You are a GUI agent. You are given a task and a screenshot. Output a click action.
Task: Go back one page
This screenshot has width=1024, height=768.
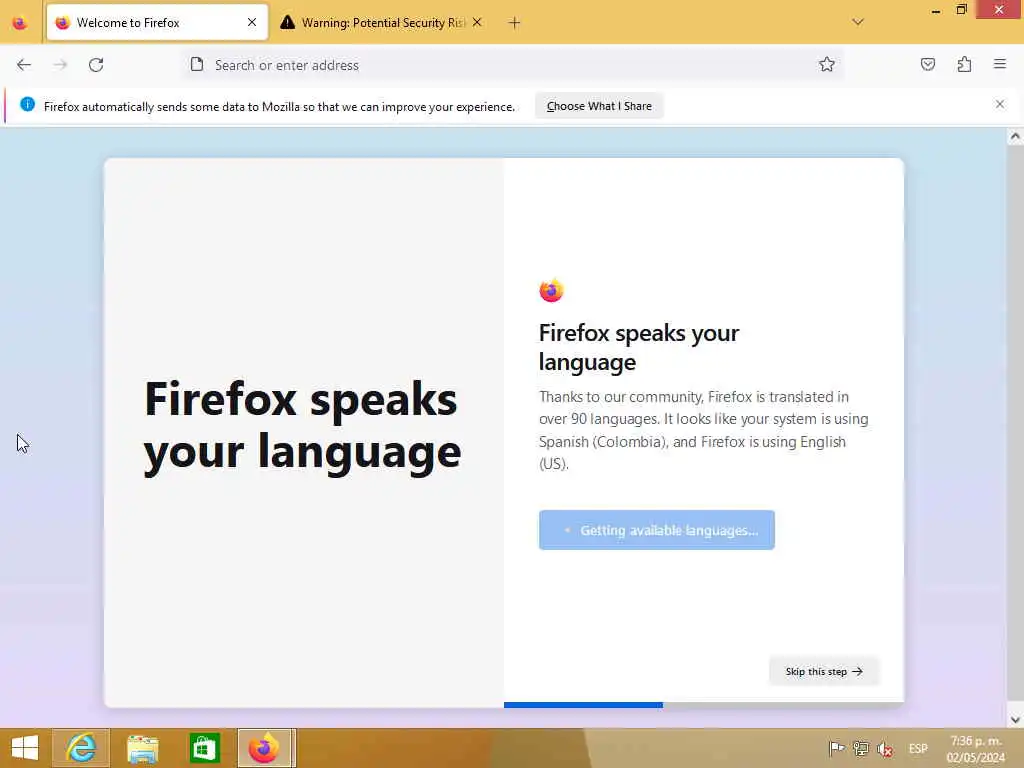tap(24, 65)
